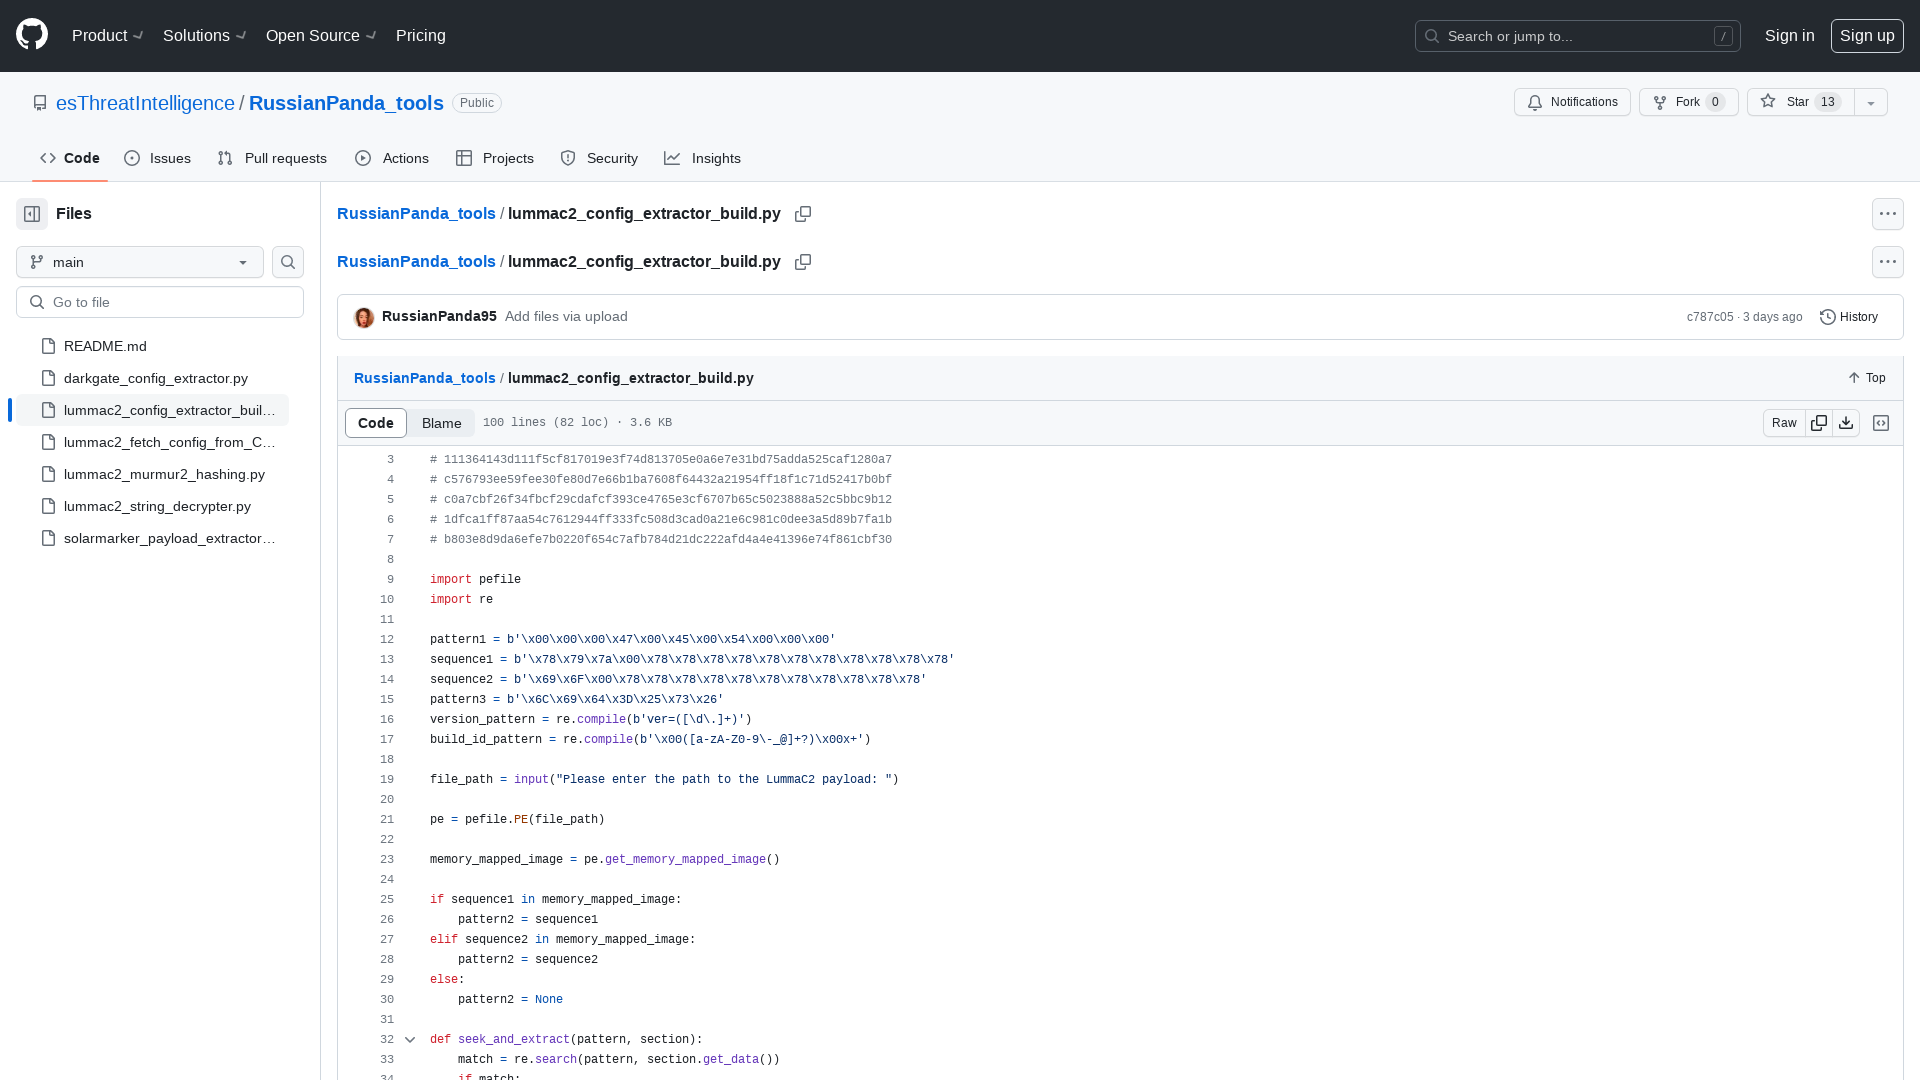Open esThreatIntelligence owner profile

coord(145,103)
